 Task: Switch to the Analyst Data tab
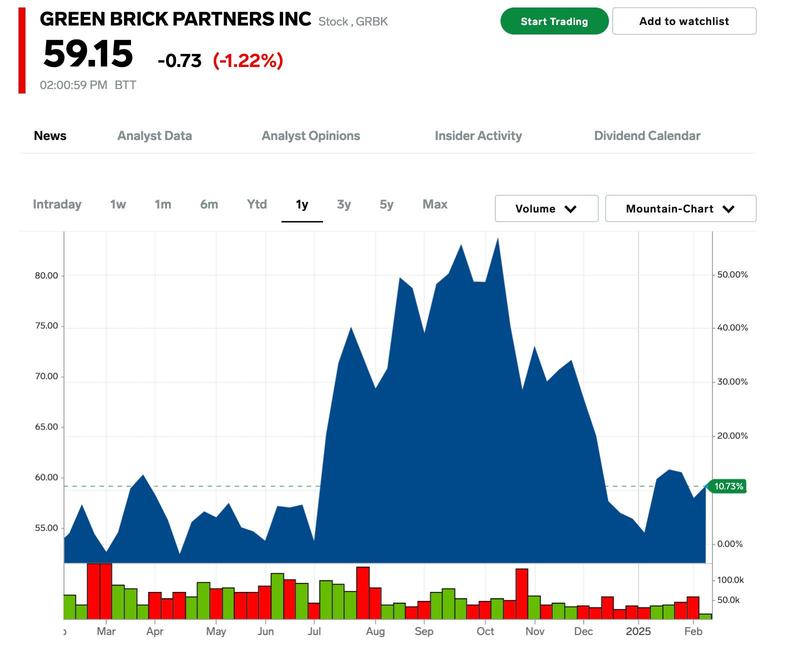(154, 136)
